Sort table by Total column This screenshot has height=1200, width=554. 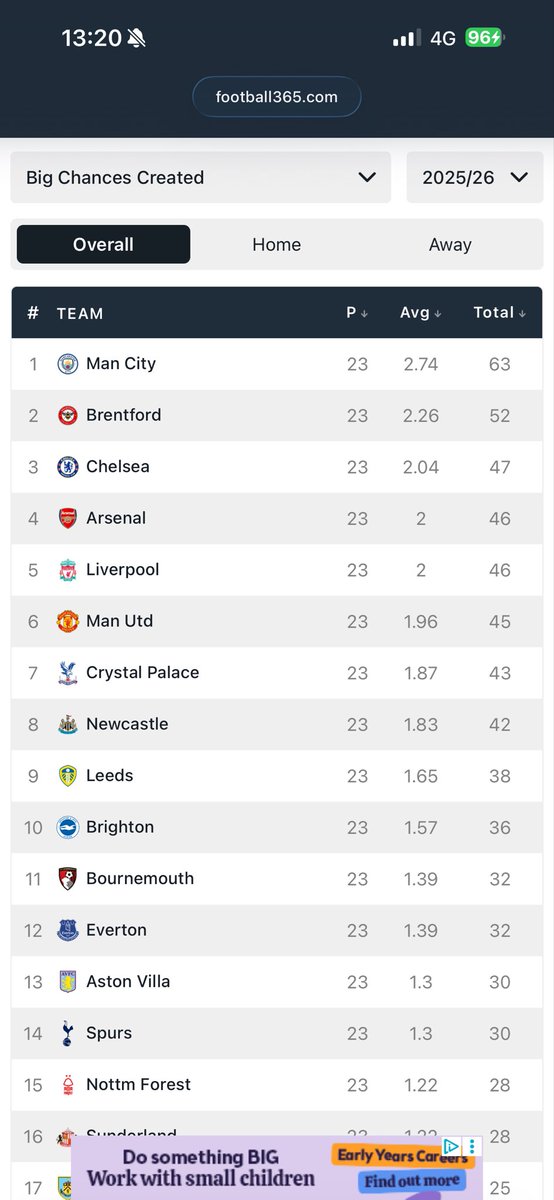tap(500, 313)
